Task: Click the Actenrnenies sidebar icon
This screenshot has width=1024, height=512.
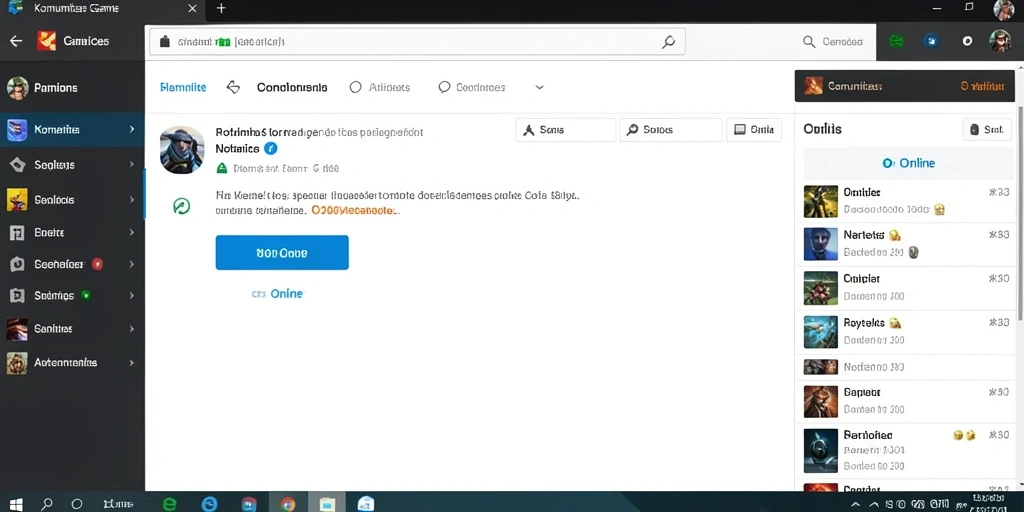Action: pyautogui.click(x=17, y=362)
